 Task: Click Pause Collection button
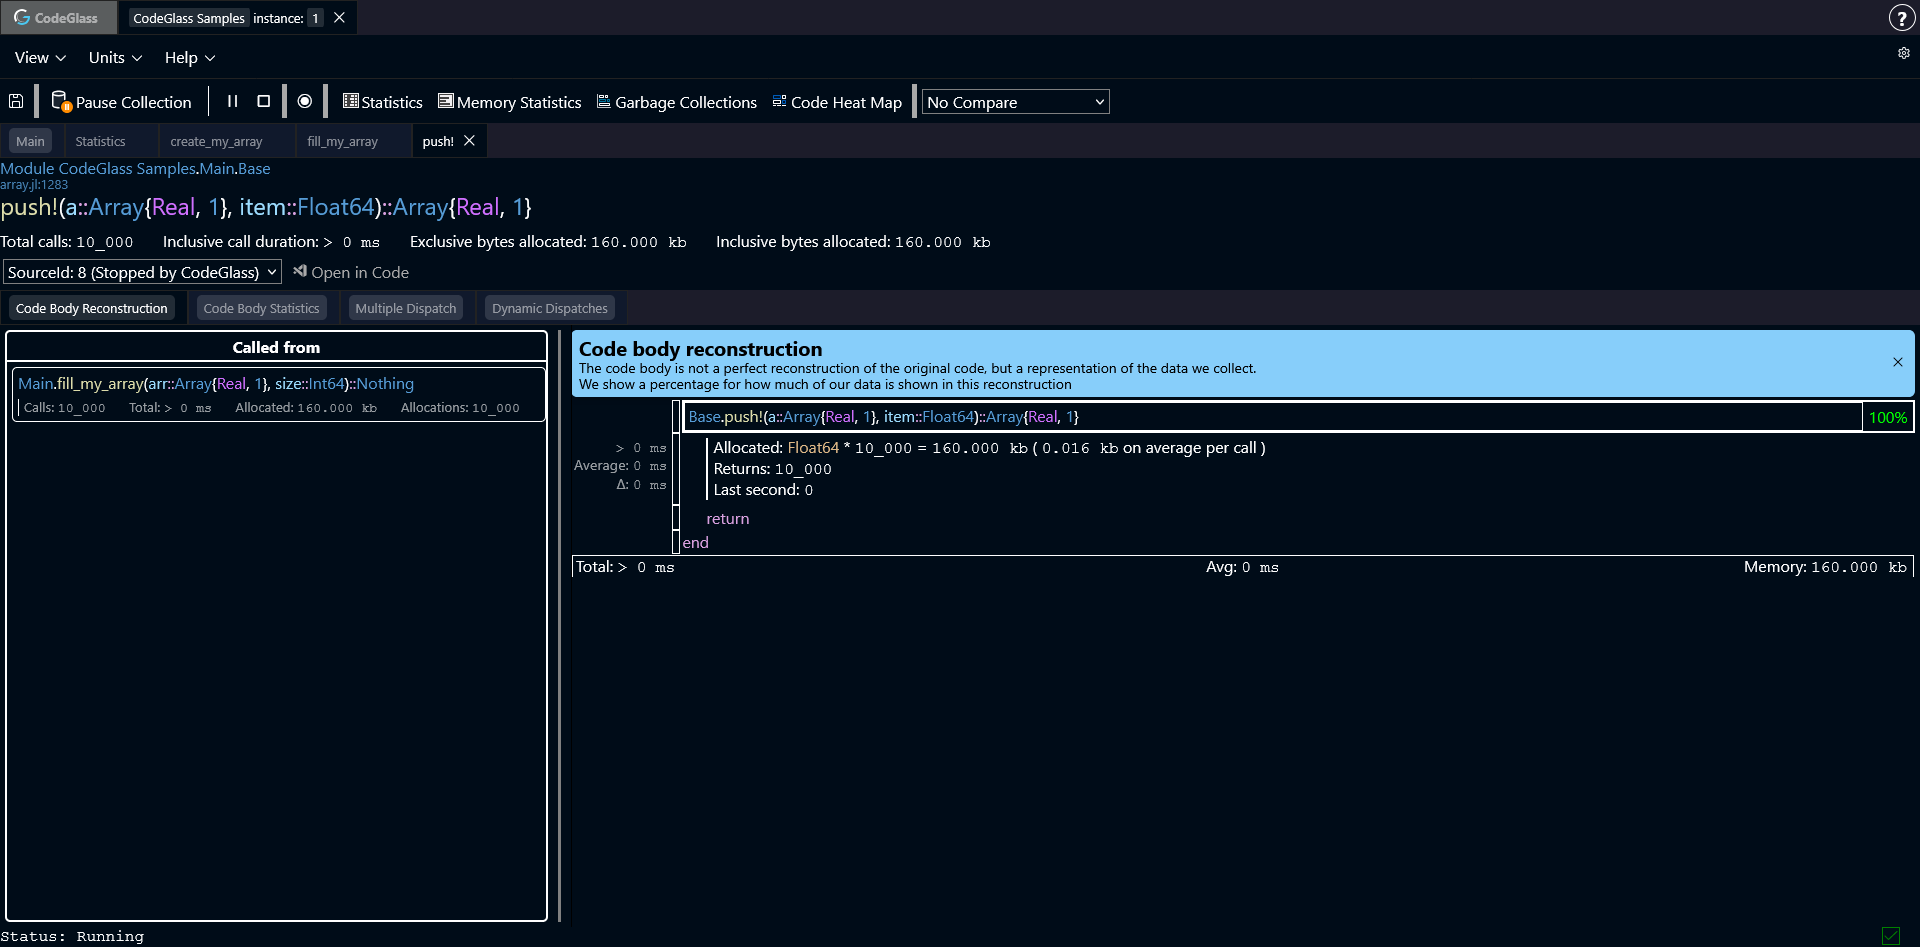[x=122, y=102]
